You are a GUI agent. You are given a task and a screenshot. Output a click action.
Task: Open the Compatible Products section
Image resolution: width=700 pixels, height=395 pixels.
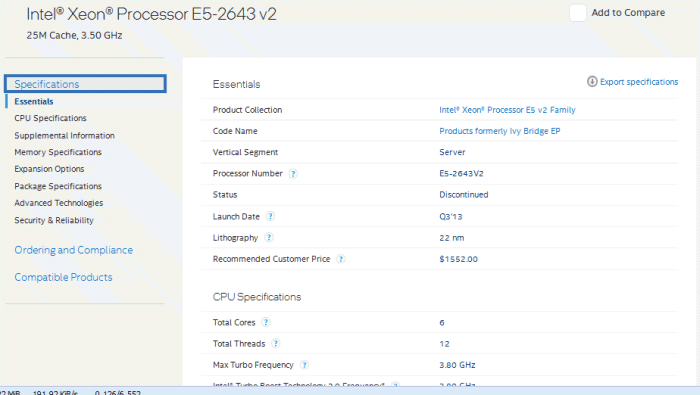pos(63,277)
